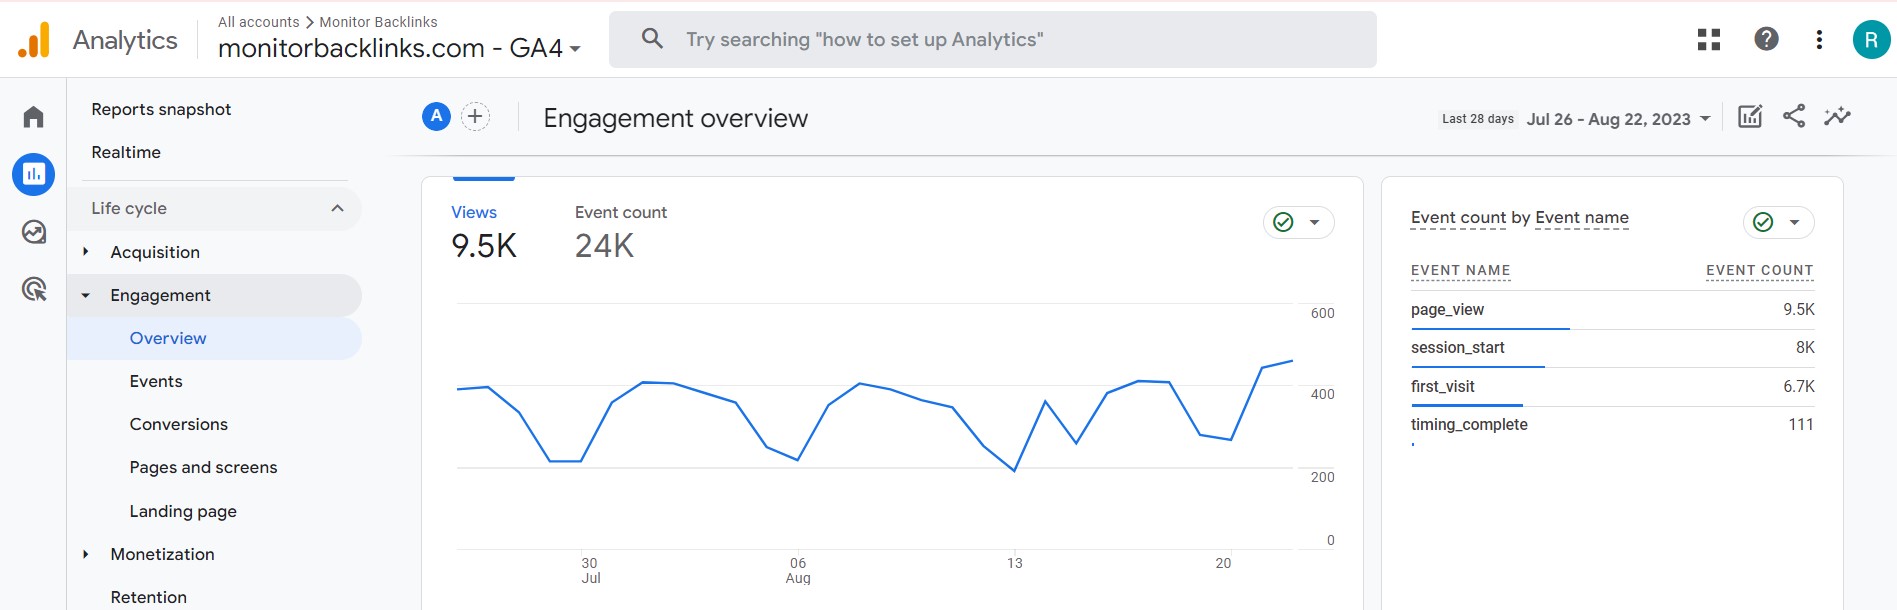Open the Realtime report
The height and width of the screenshot is (610, 1897).
click(x=126, y=152)
